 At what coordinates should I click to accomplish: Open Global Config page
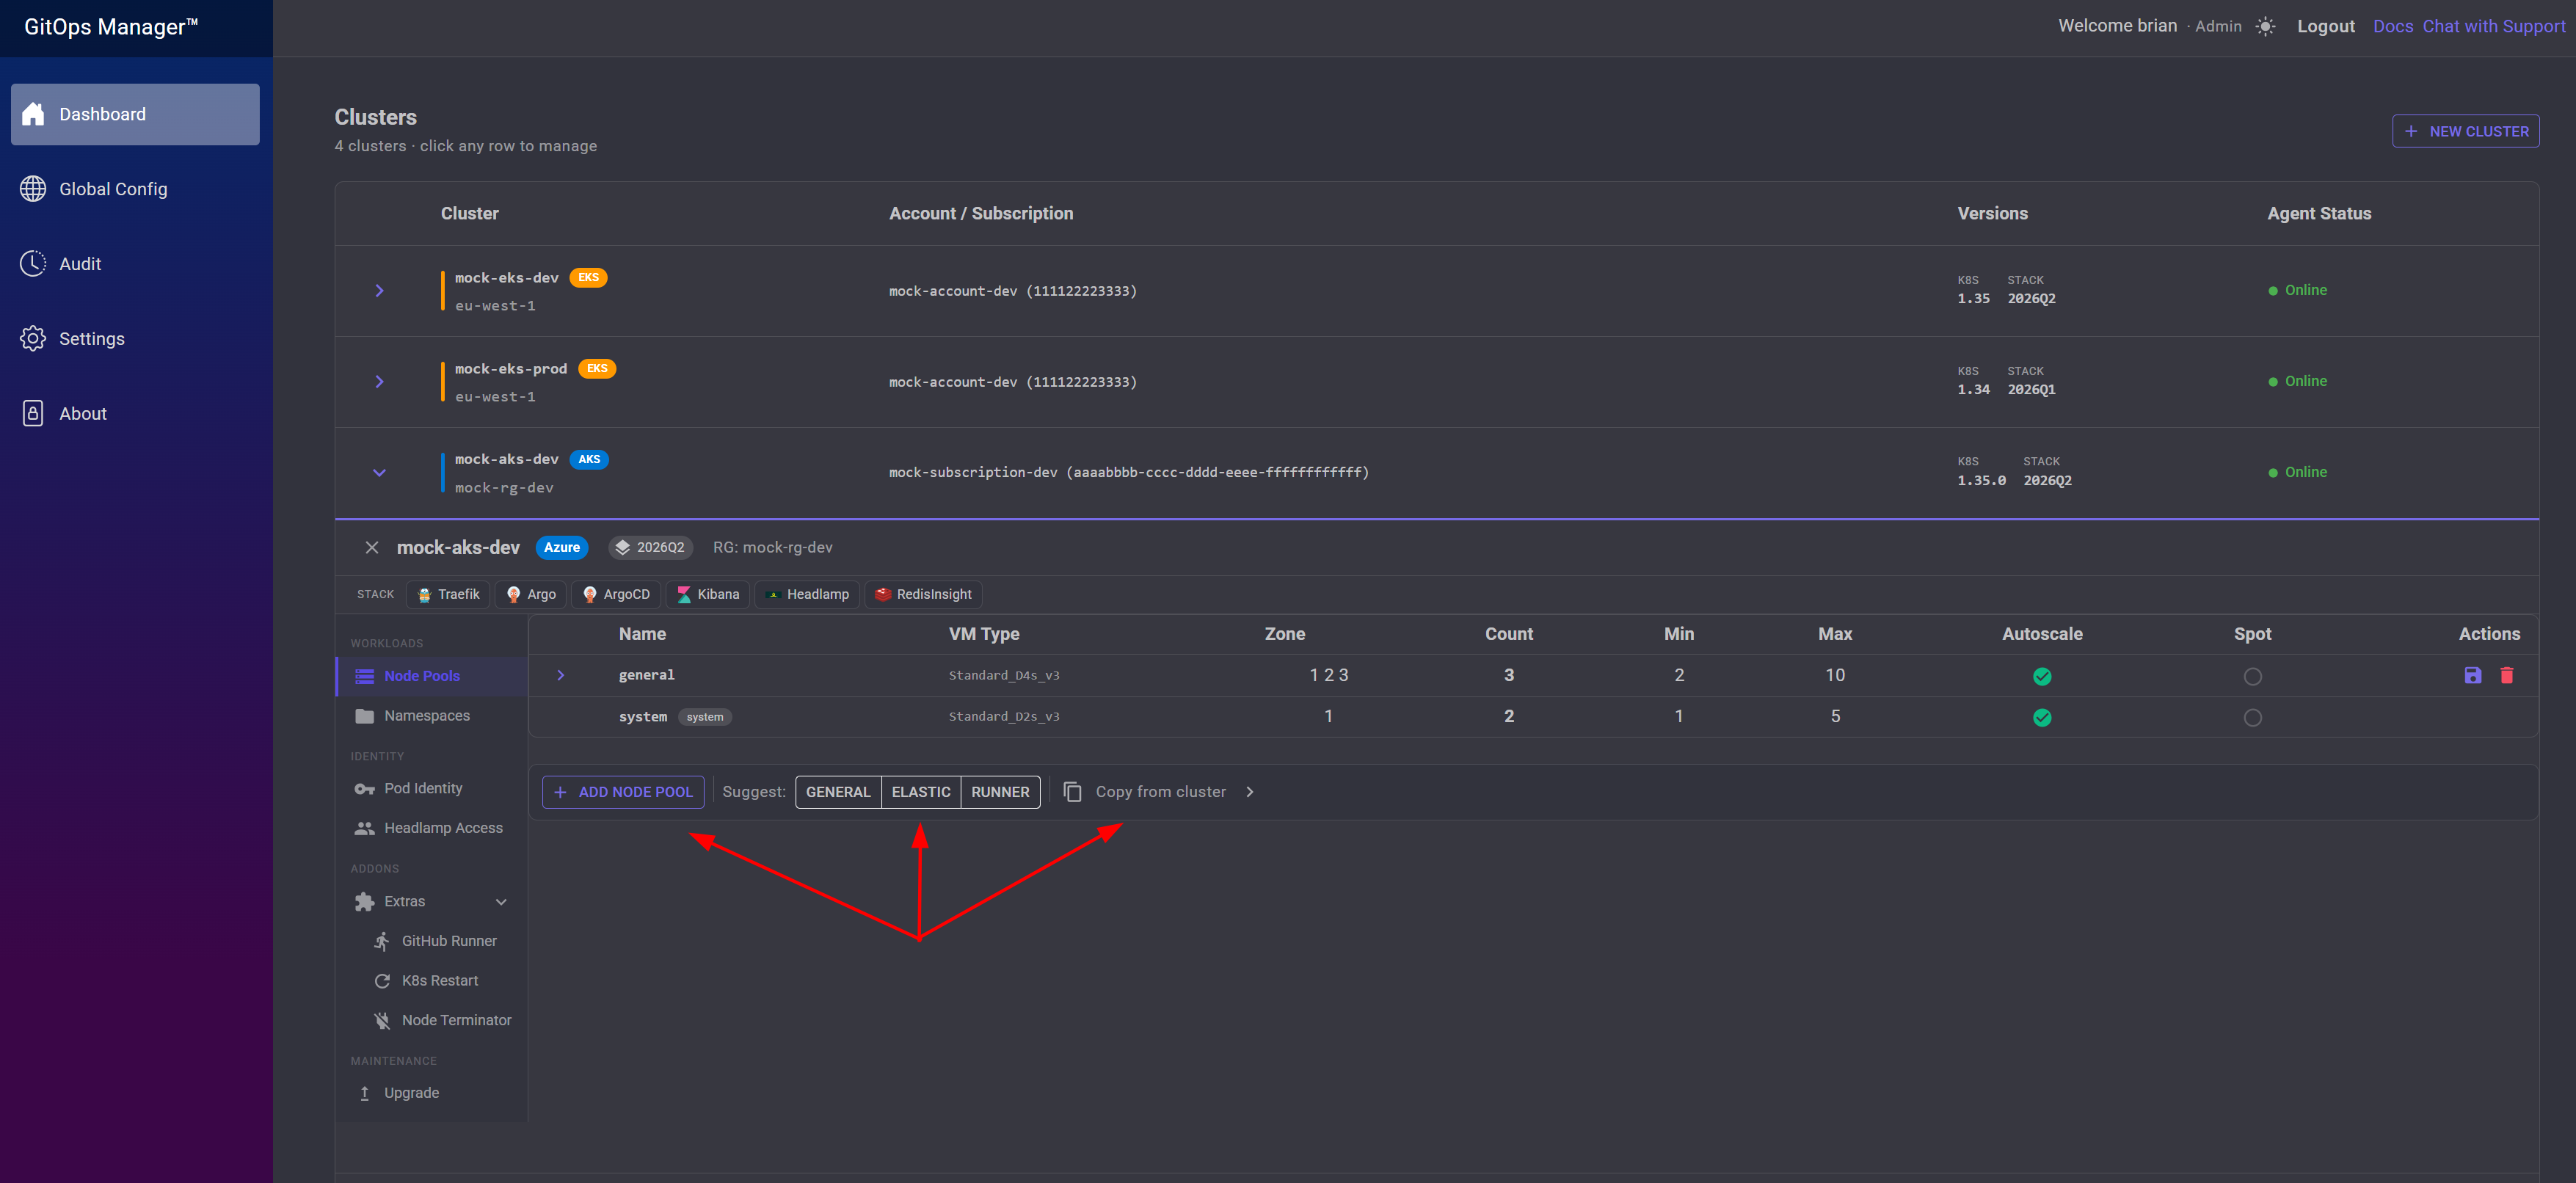[x=135, y=189]
